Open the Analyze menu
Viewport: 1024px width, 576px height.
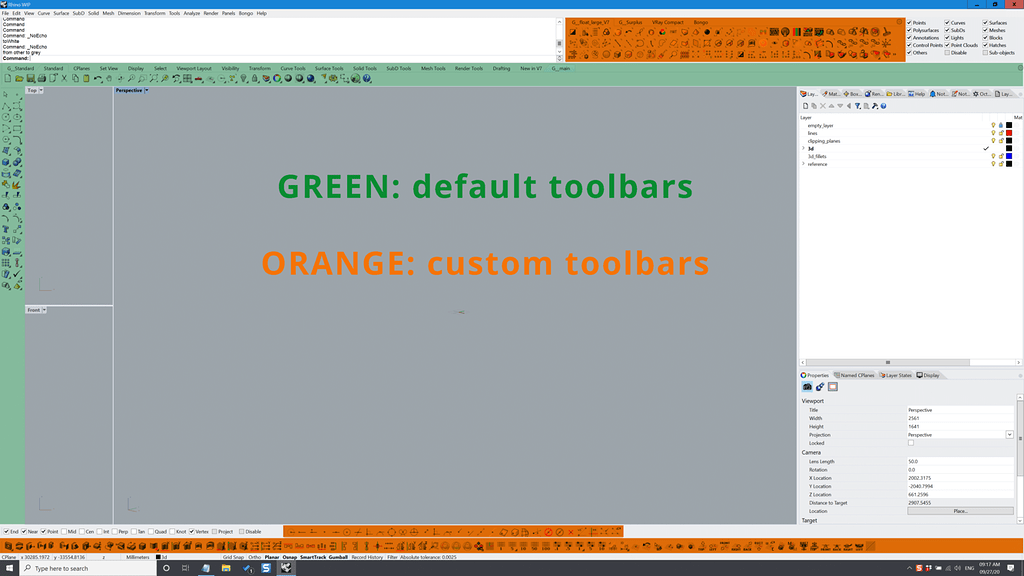point(192,13)
